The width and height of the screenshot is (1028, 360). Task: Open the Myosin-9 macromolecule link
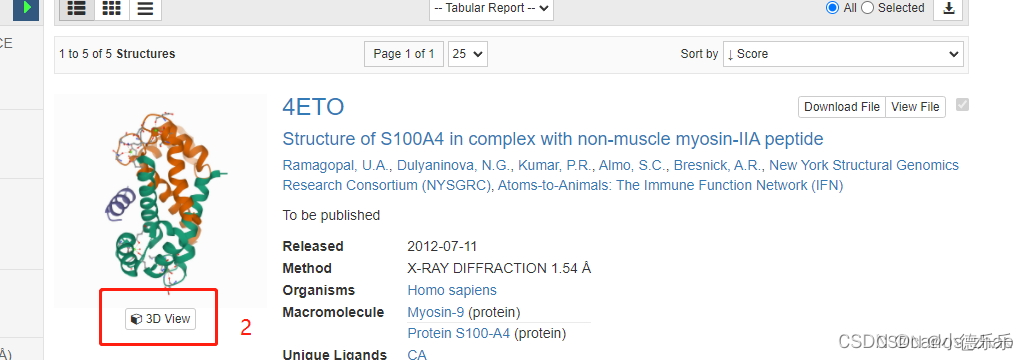(x=436, y=312)
